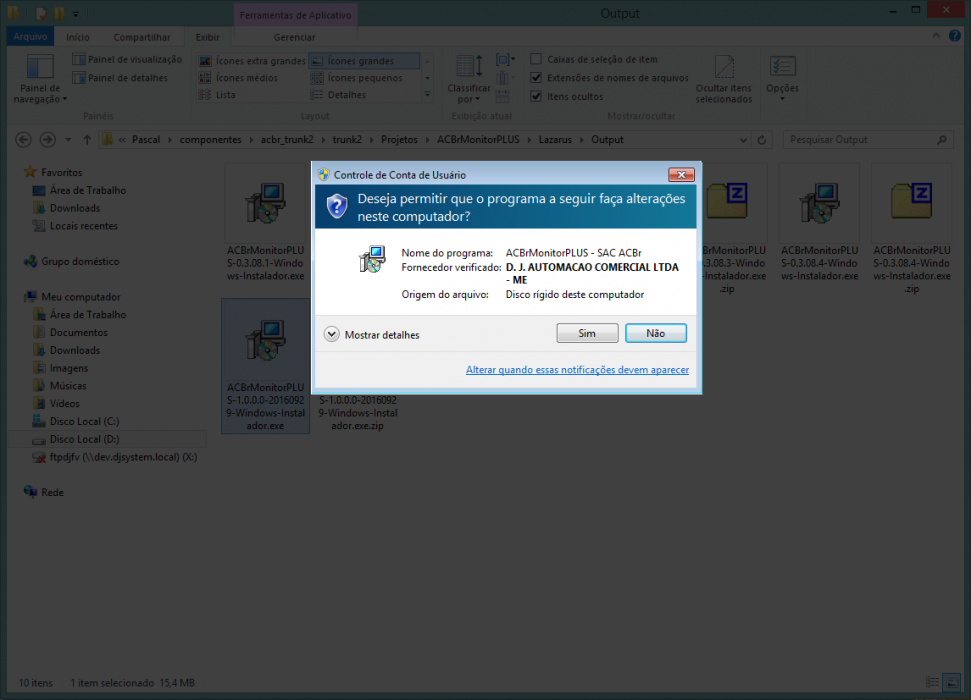Open the link Alterar quando essas notificações devem aparecer

[577, 370]
